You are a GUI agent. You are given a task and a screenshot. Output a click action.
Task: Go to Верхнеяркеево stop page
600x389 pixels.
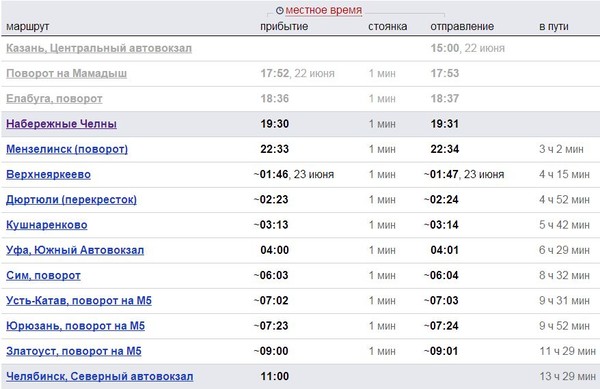tap(48, 174)
